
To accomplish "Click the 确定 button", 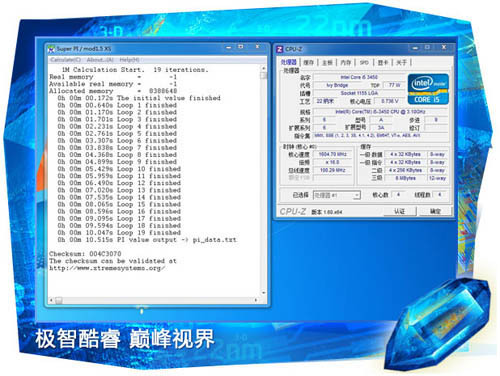I will (x=435, y=211).
